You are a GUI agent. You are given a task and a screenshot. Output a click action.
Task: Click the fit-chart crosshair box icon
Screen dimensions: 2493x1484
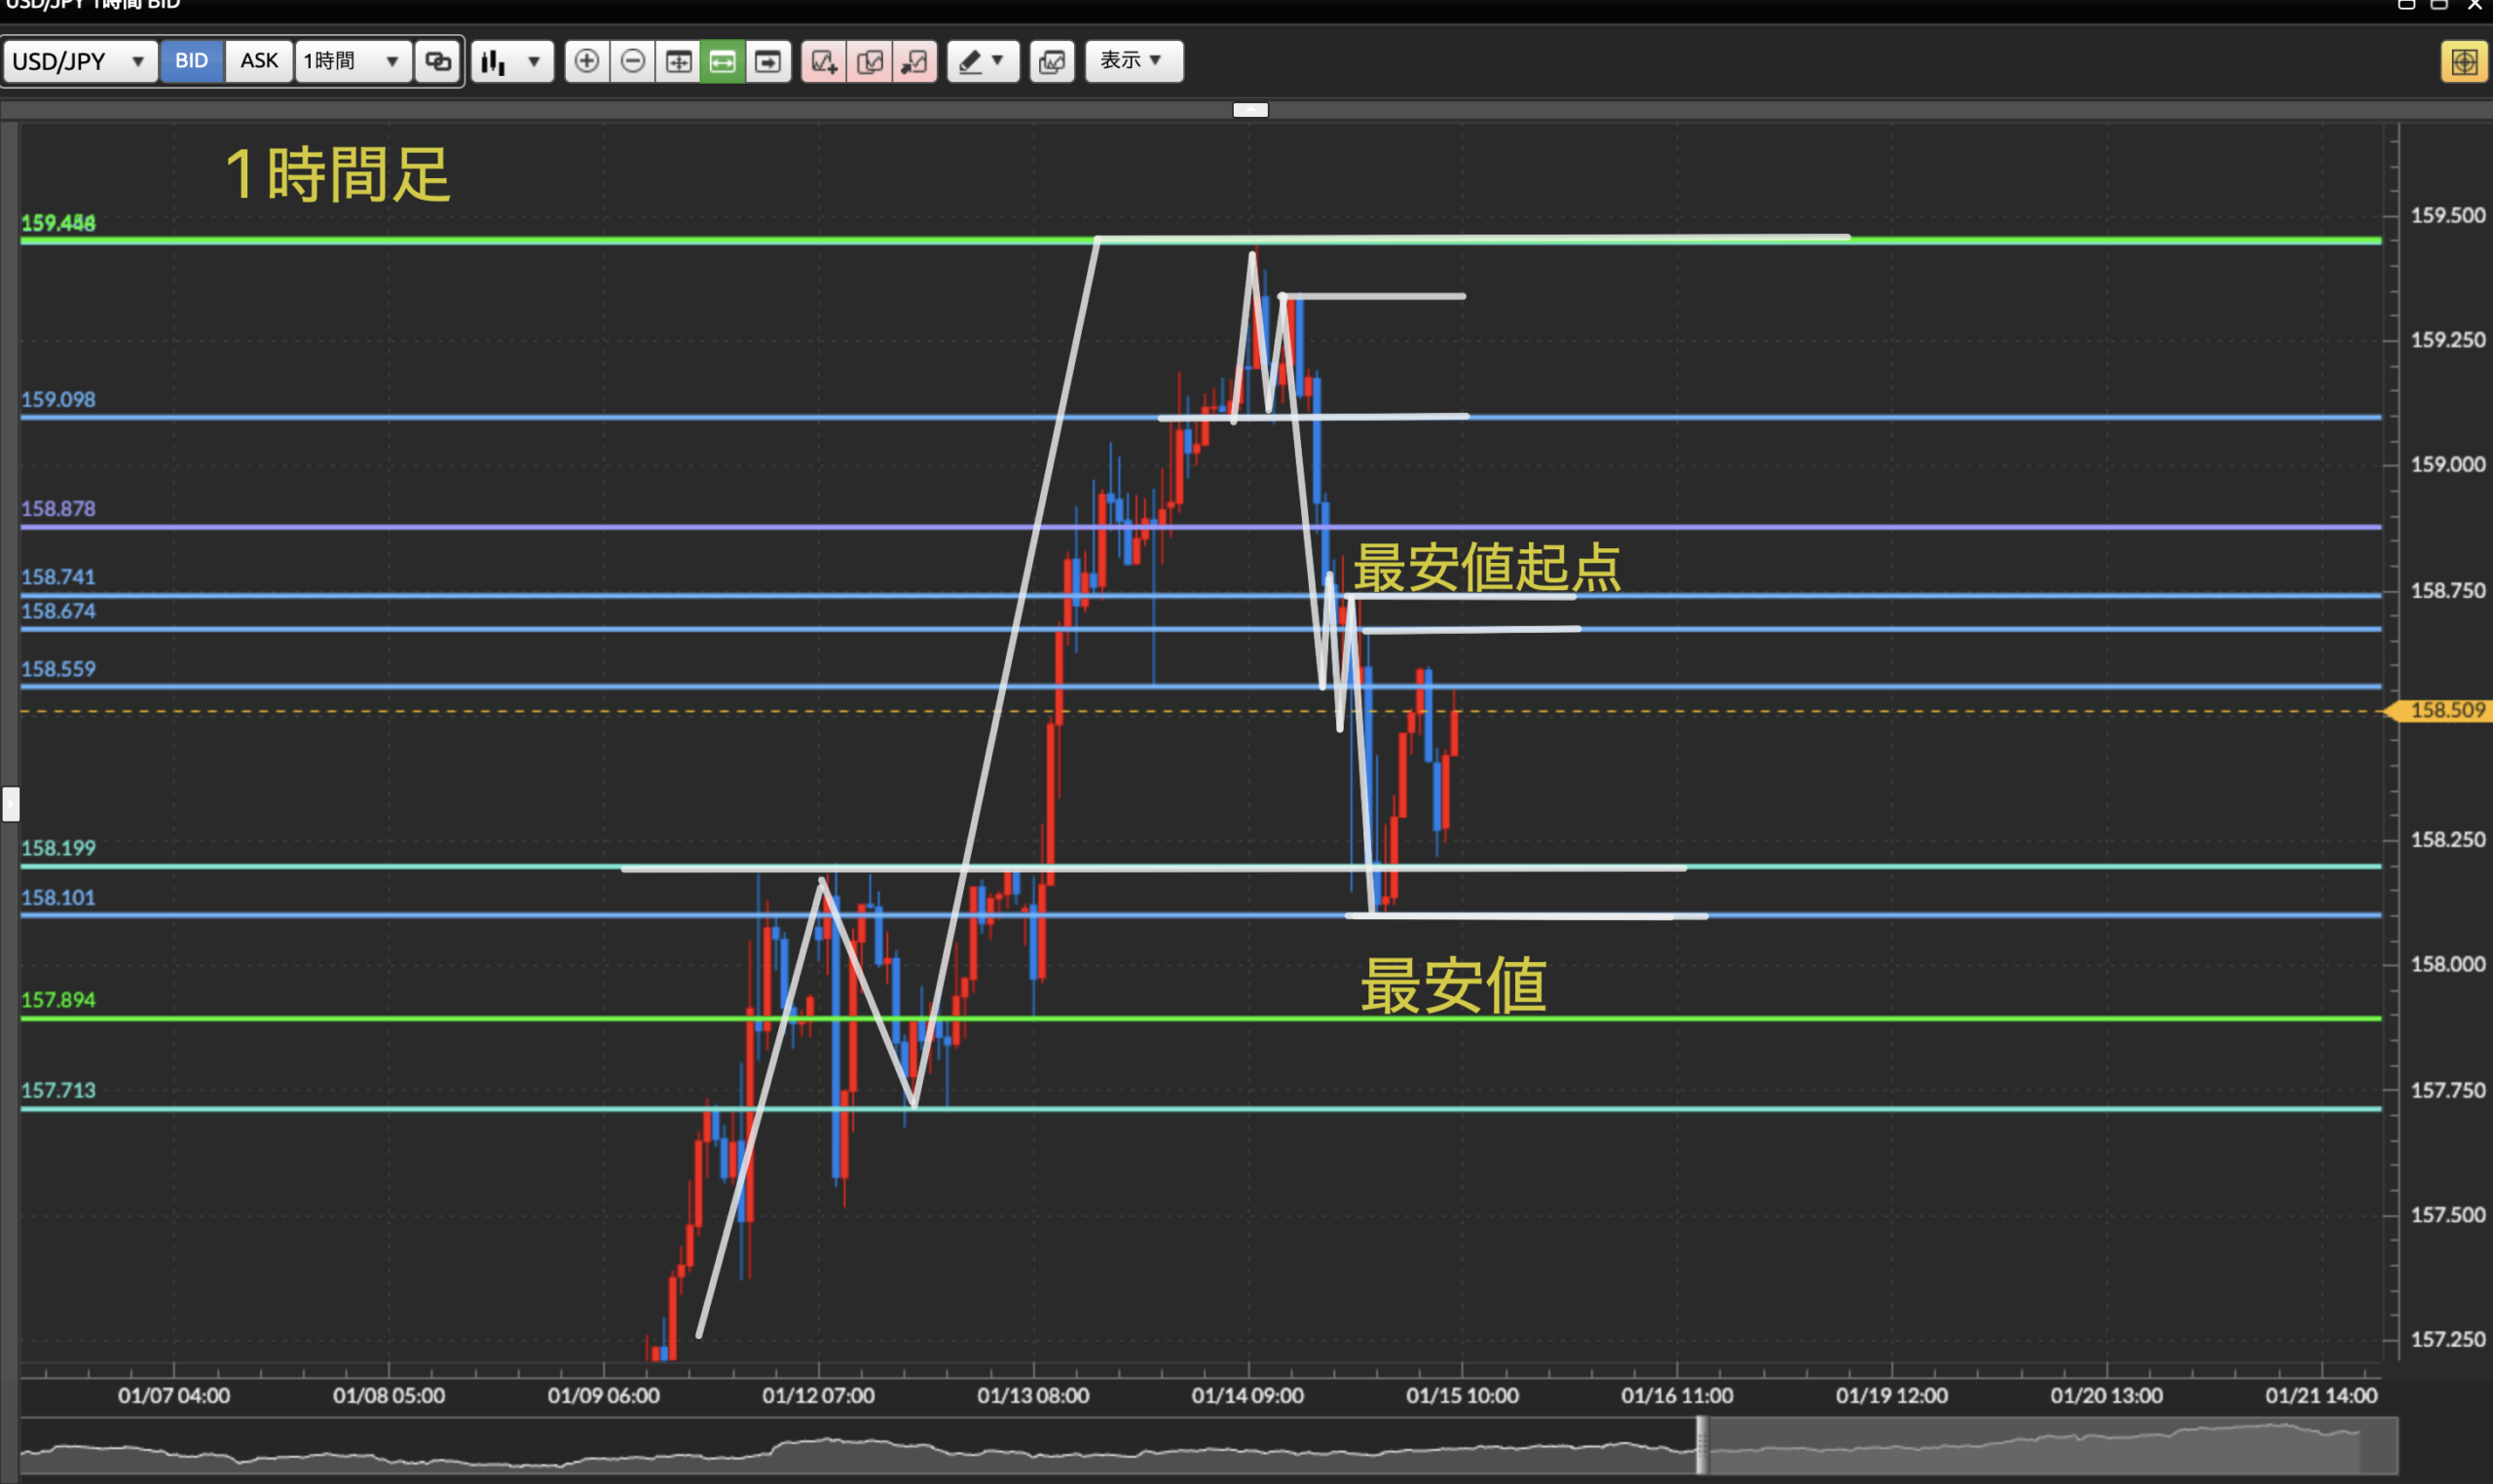[678, 61]
